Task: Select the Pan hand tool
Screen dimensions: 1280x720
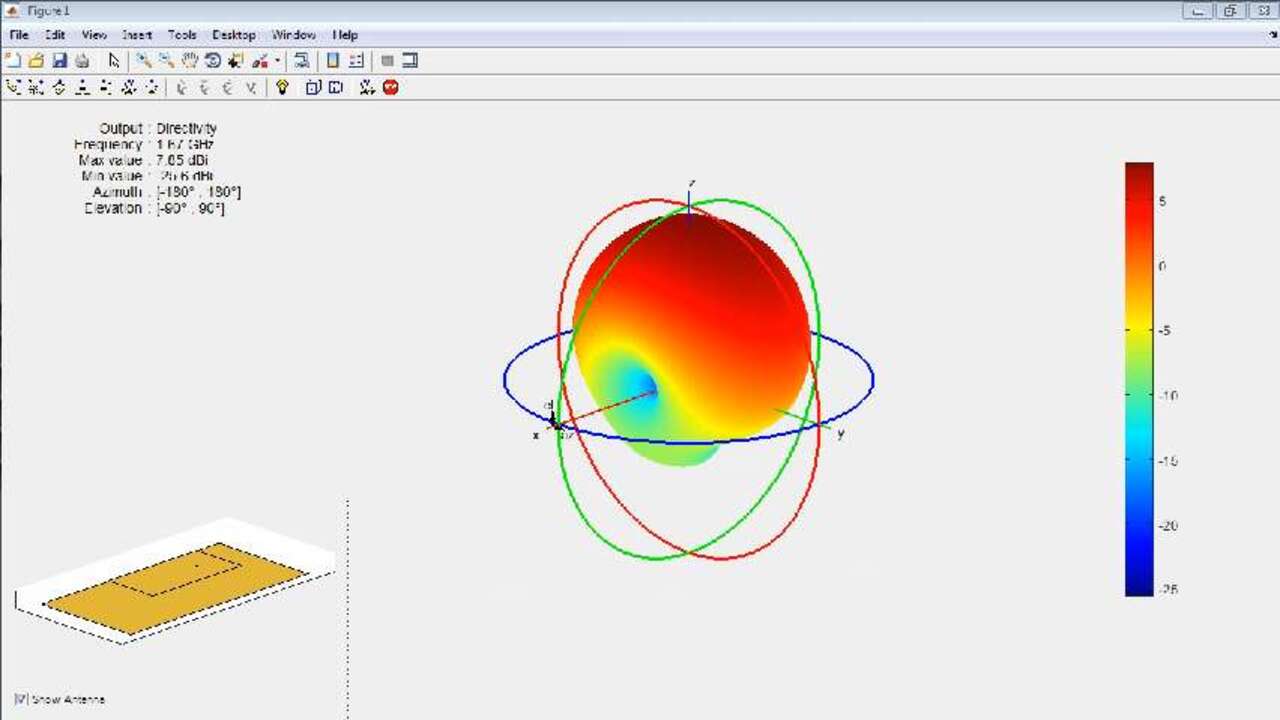Action: click(x=189, y=61)
